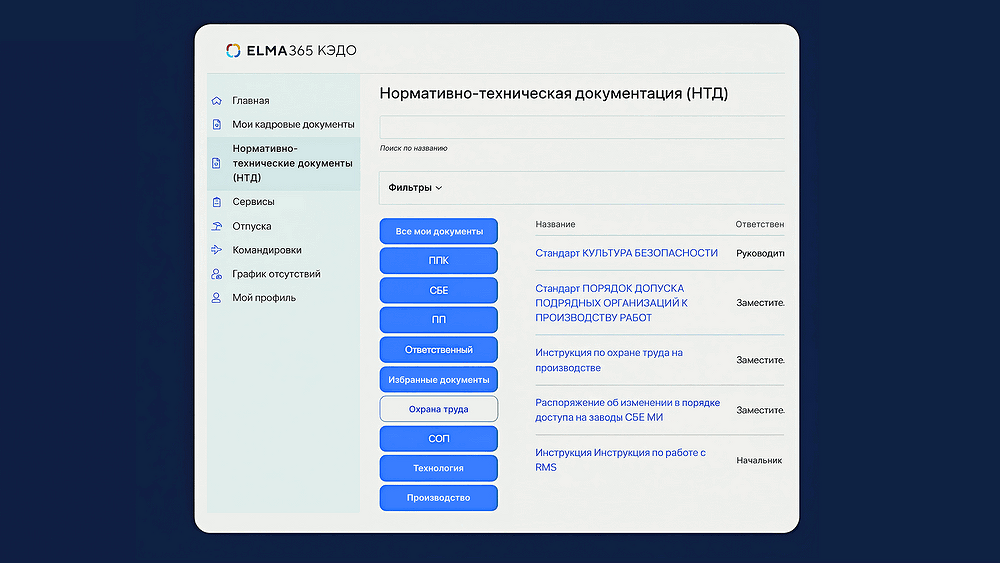Click the clipboard icon beside Сервисы

coord(216,202)
